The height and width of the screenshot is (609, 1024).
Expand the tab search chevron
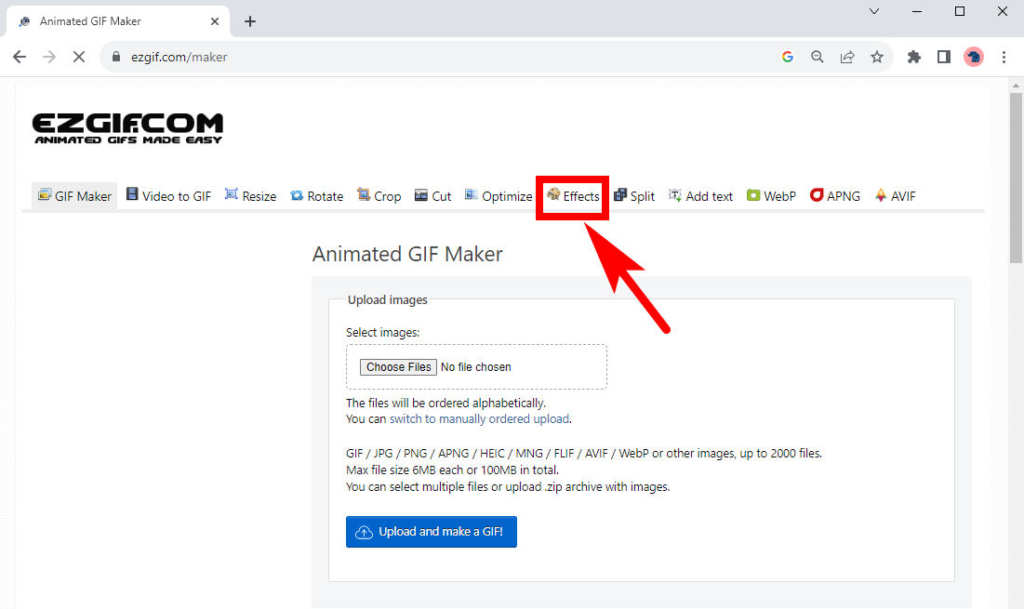pyautogui.click(x=874, y=12)
